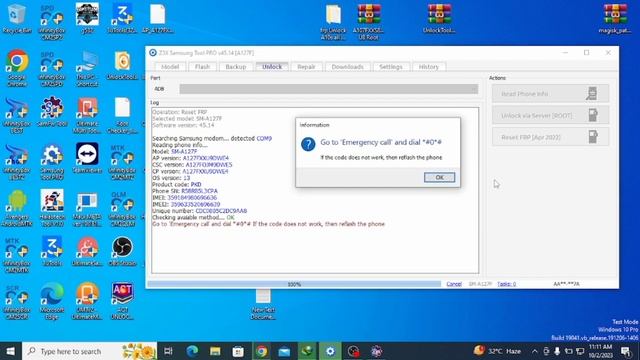Click the Windows Start button
Image resolution: width=640 pixels, height=360 pixels.
pyautogui.click(x=11, y=351)
